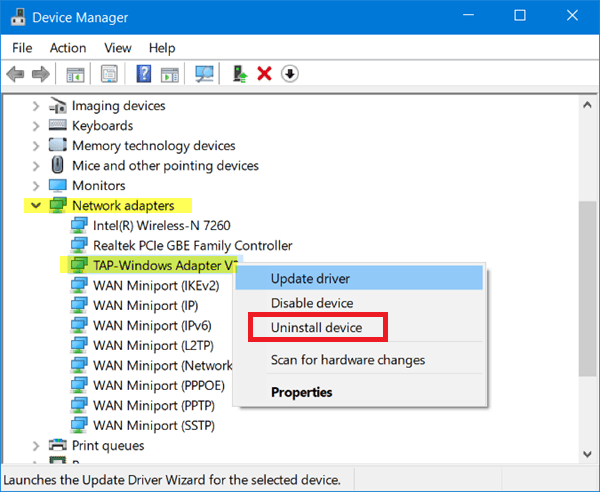Click the Device Manager title bar icon
This screenshot has width=600, height=492.
pos(18,17)
